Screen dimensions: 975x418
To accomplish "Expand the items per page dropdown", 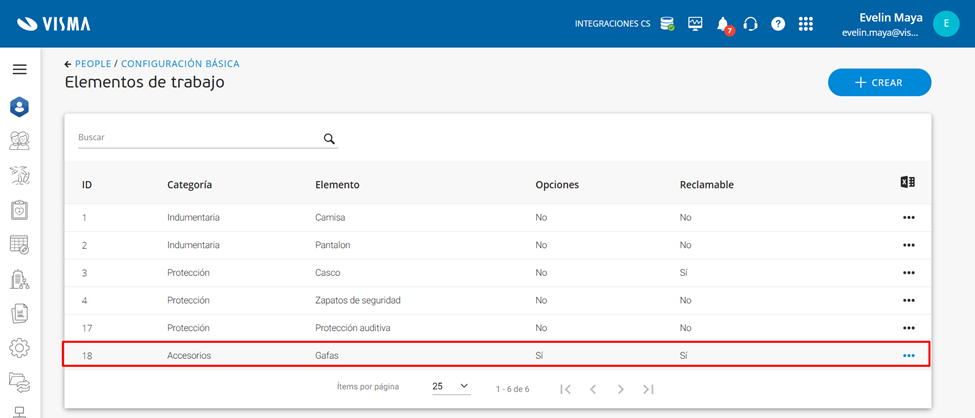I will pyautogui.click(x=451, y=387).
